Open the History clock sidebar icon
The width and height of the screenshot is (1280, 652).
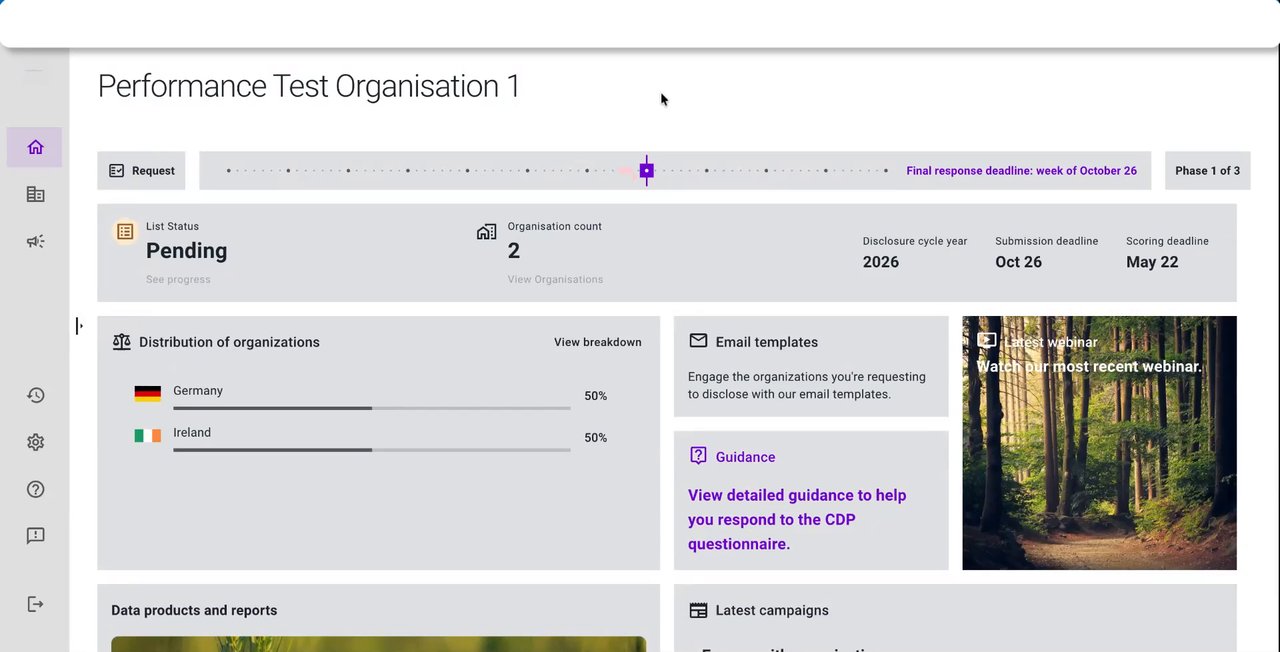(35, 395)
